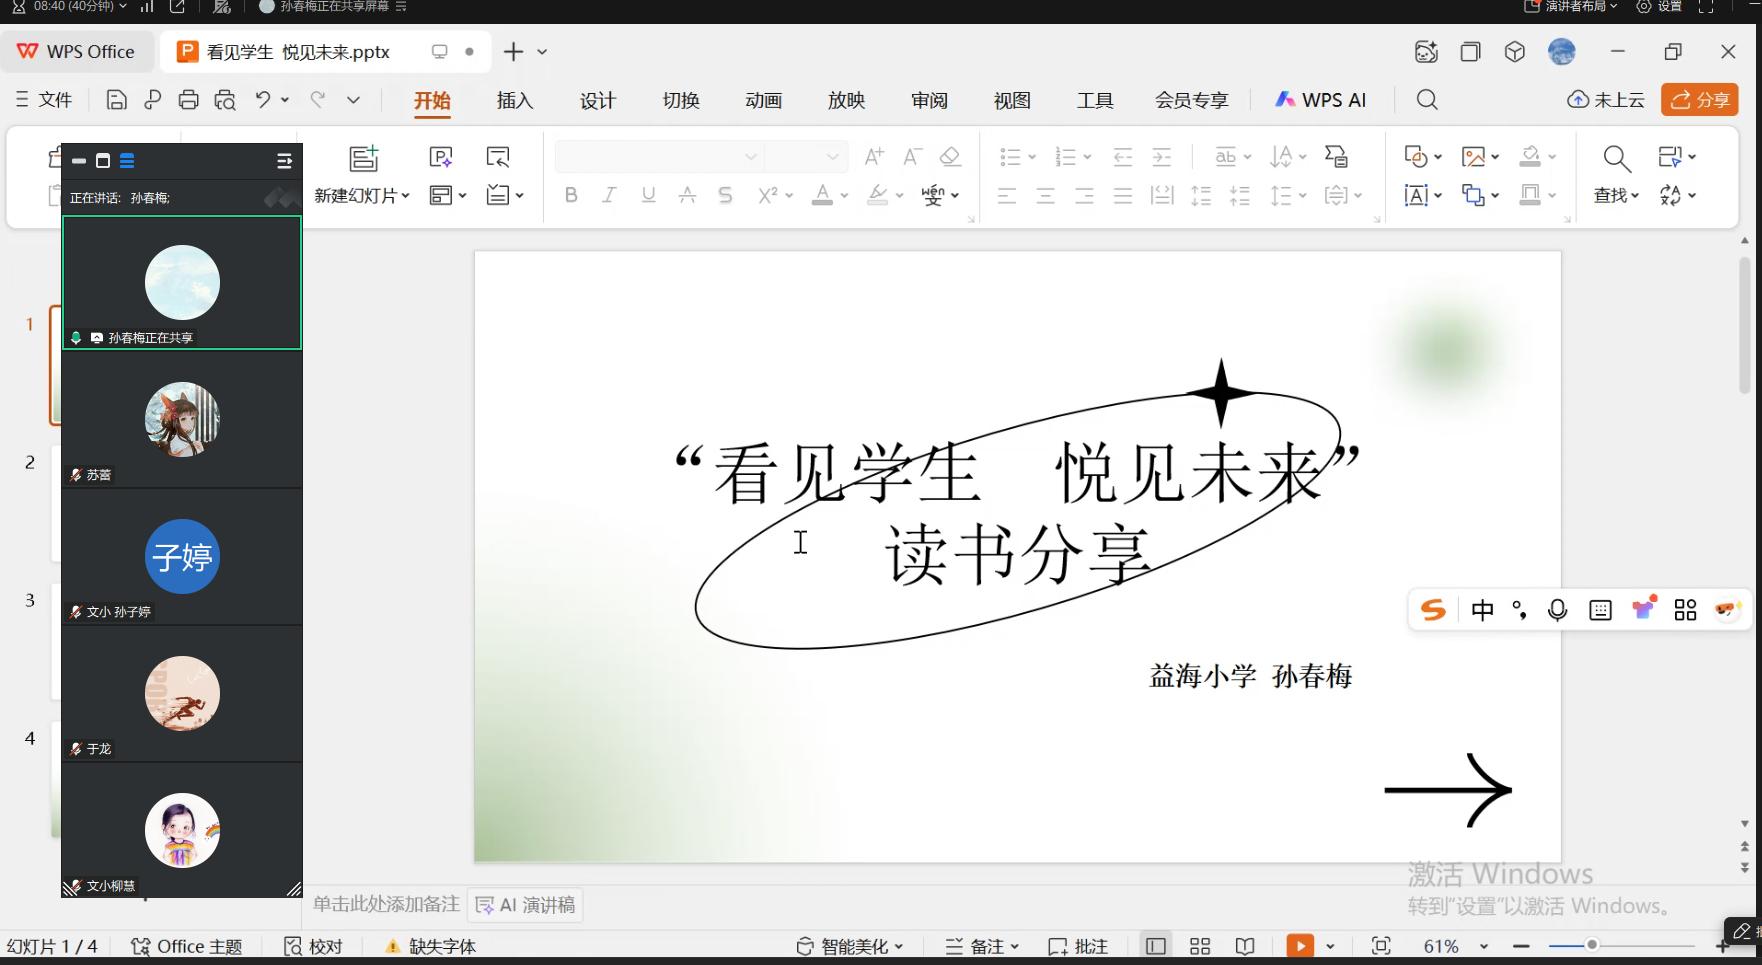Click Sogou microphone voice input icon
1762x965 pixels.
(x=1557, y=610)
